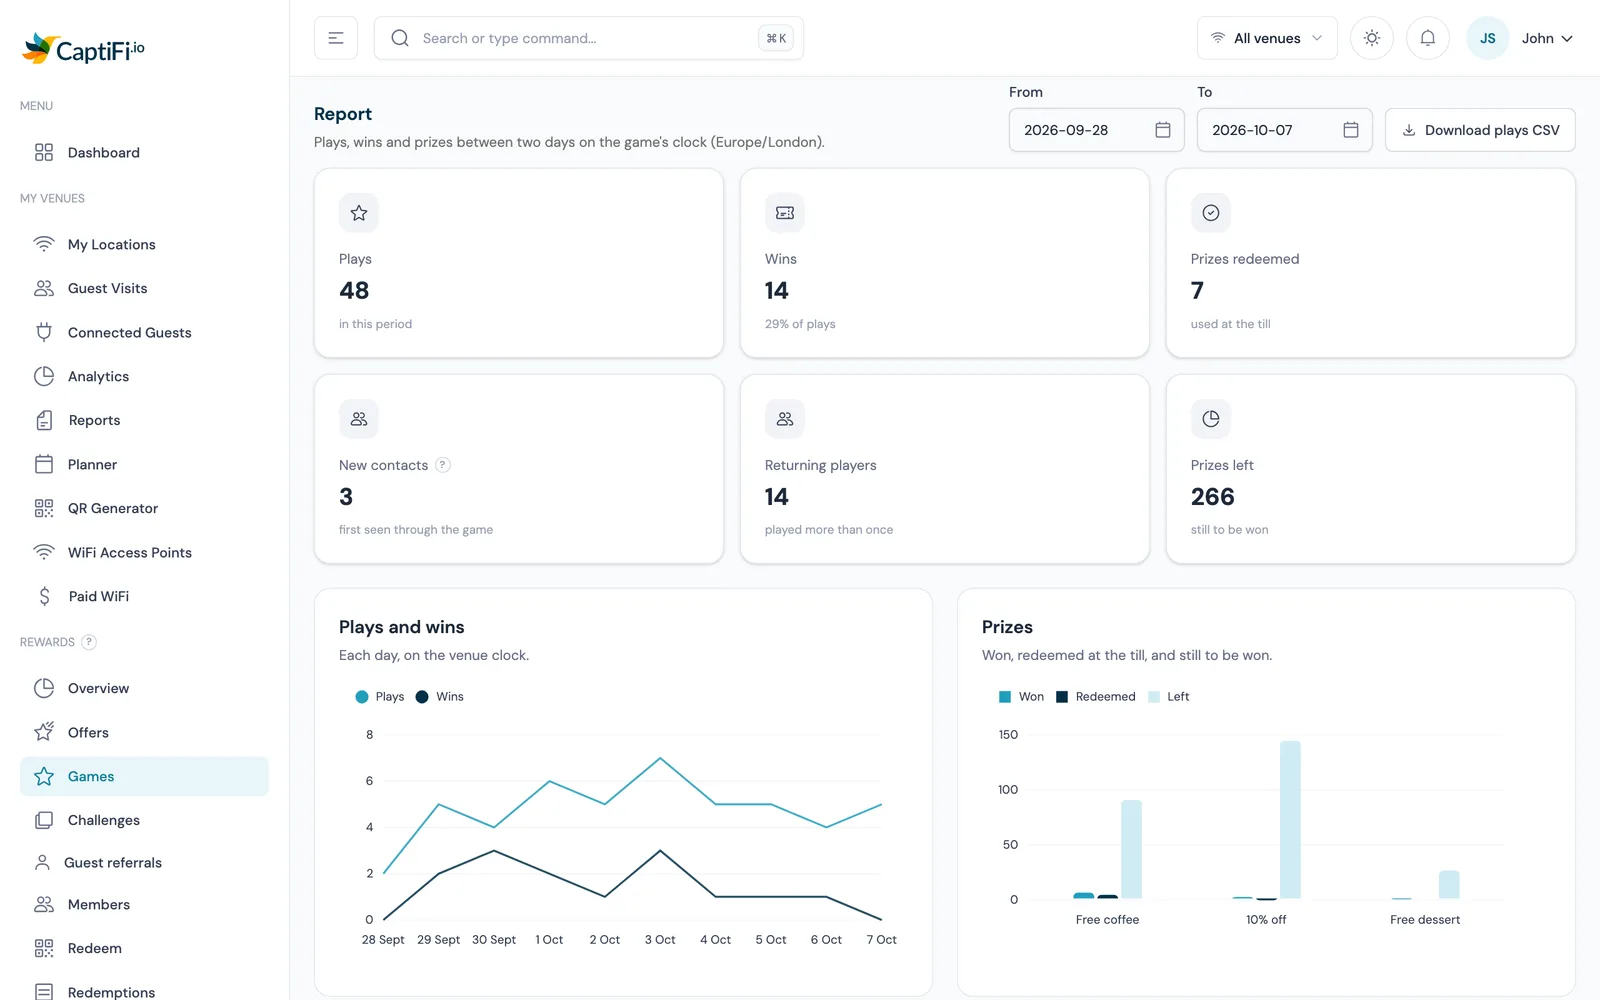
Task: Toggle light/dark theme sun icon
Action: 1372,38
